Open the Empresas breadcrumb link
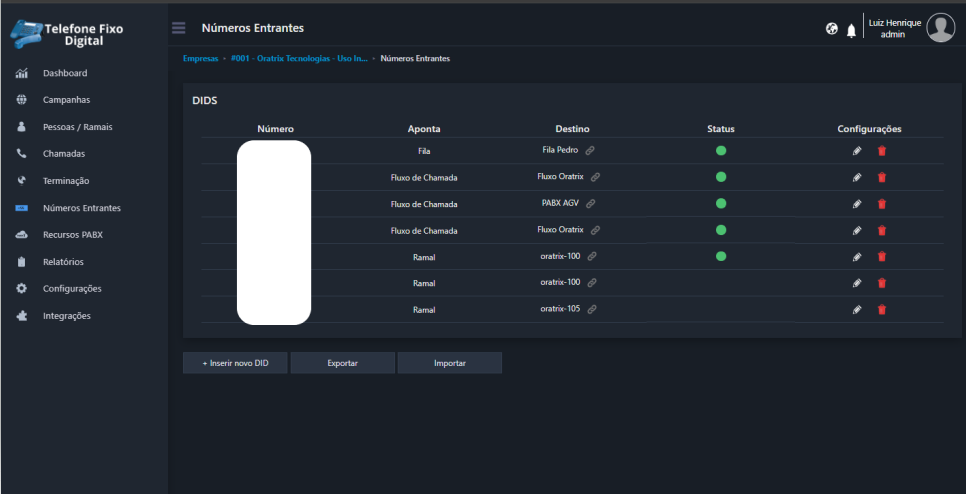 (200, 59)
